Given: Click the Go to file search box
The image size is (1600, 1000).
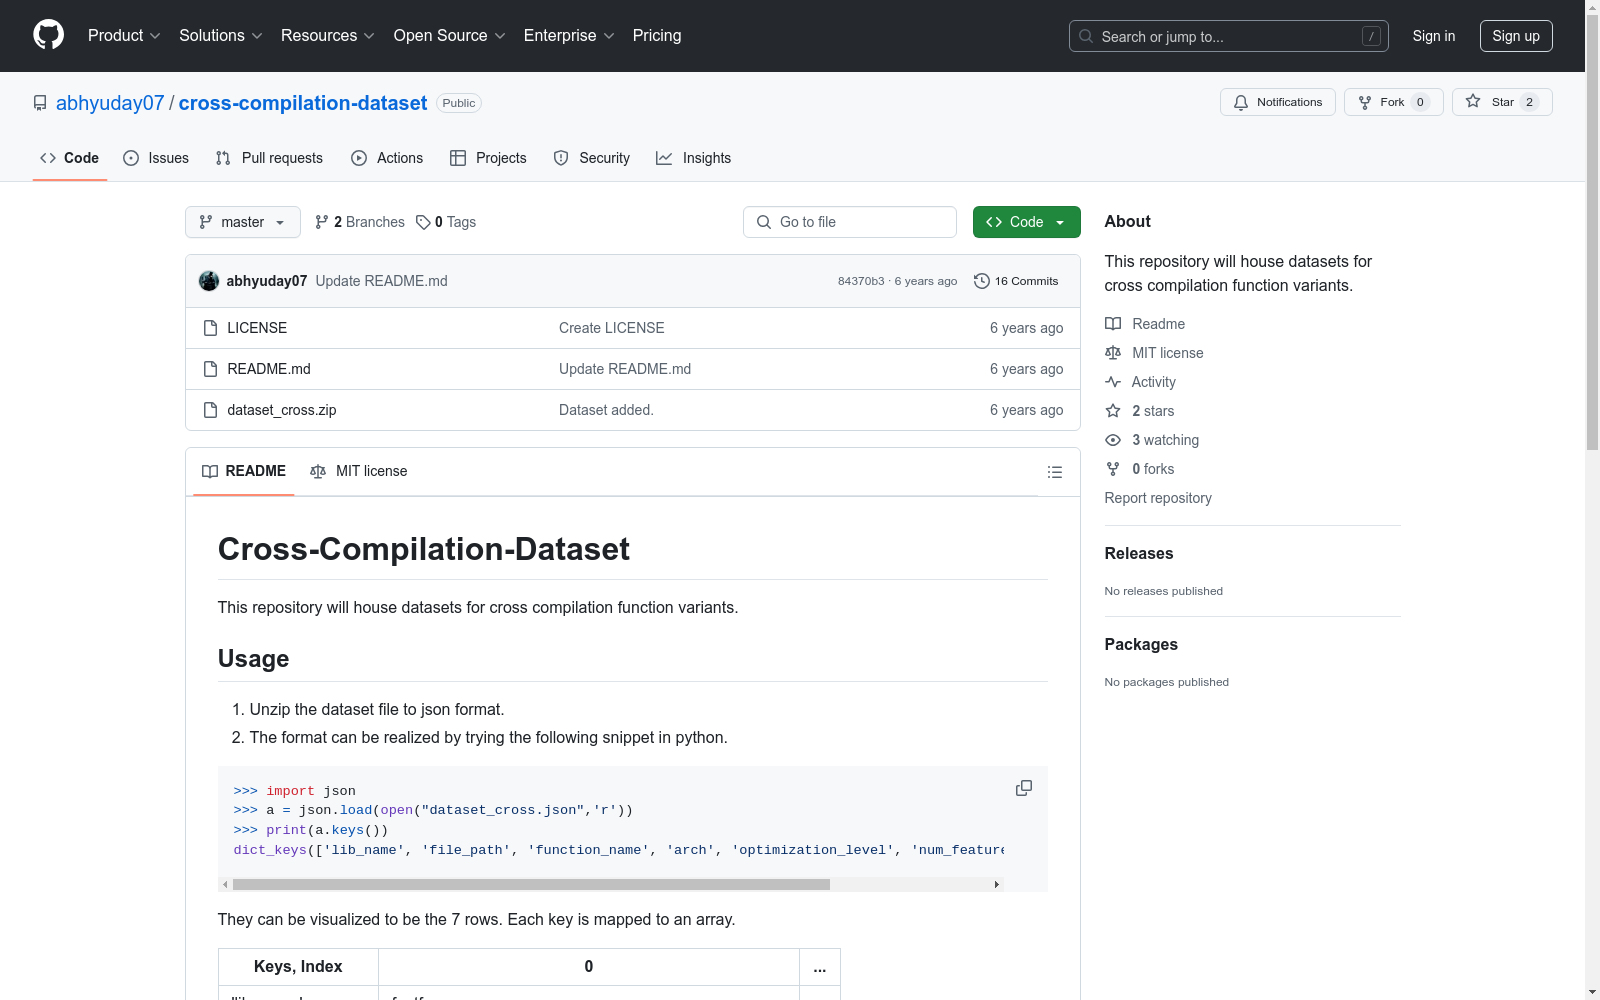Looking at the screenshot, I should click(850, 222).
